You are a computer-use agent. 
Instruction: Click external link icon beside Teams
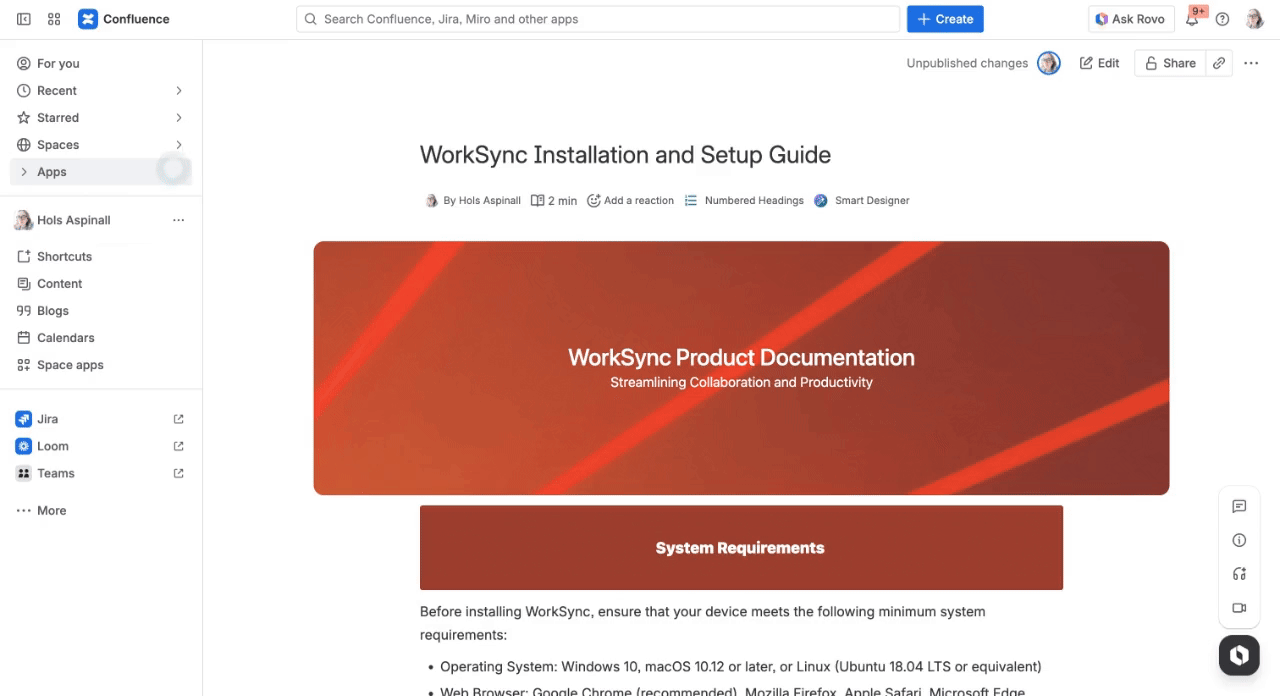(179, 473)
